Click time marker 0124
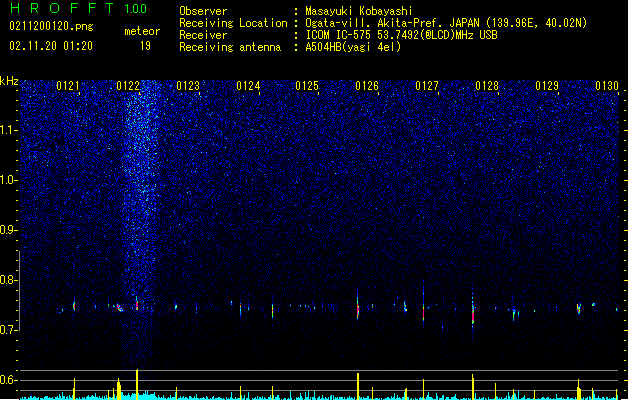Image resolution: width=629 pixels, height=400 pixels. [x=248, y=86]
